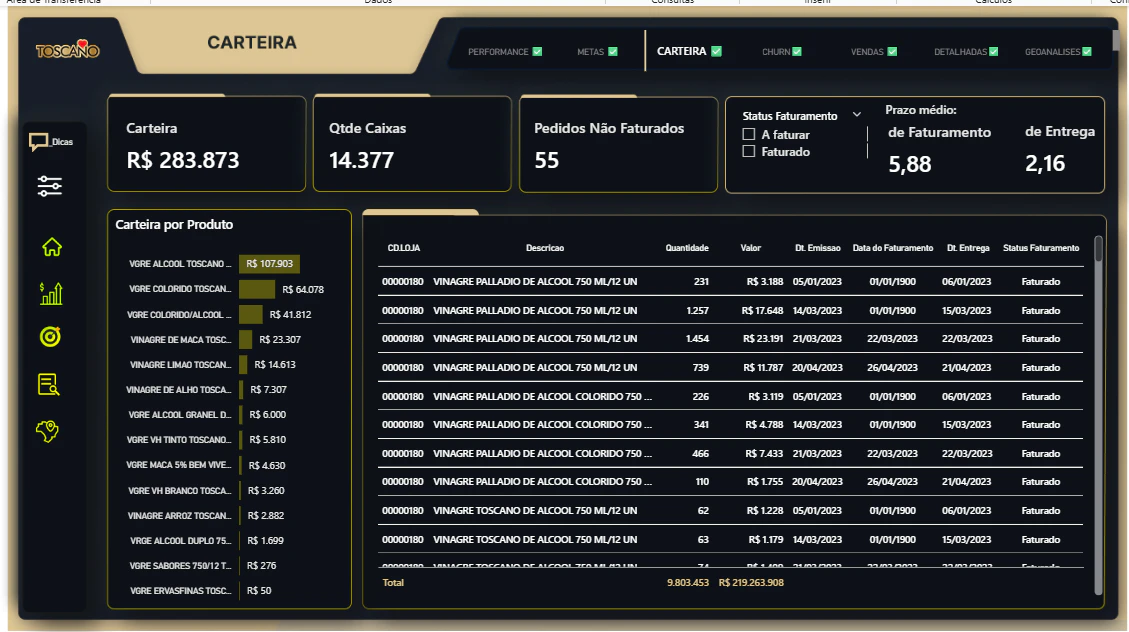Viewport: 1129px width, 632px height.
Task: Toggle the PERFORMANCE tab checkmark
Action: pos(537,52)
